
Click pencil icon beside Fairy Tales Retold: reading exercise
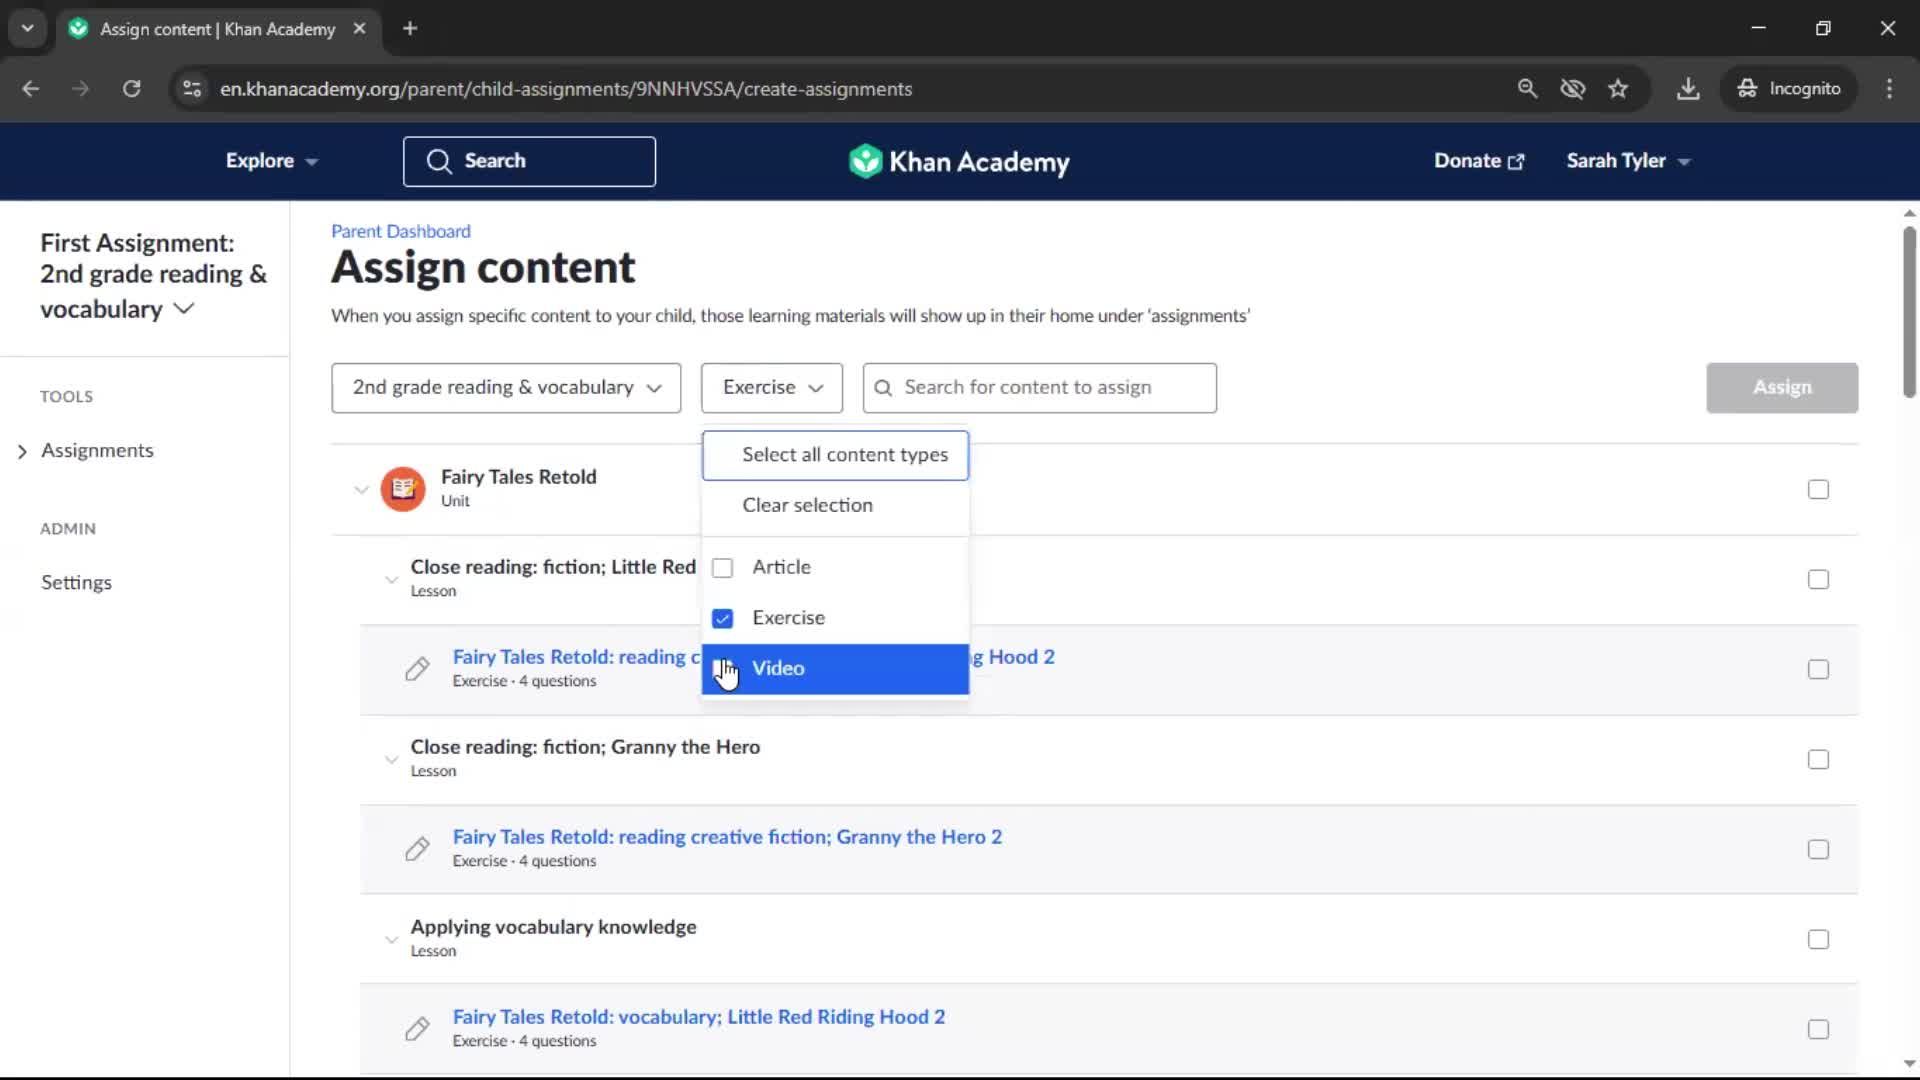(417, 669)
